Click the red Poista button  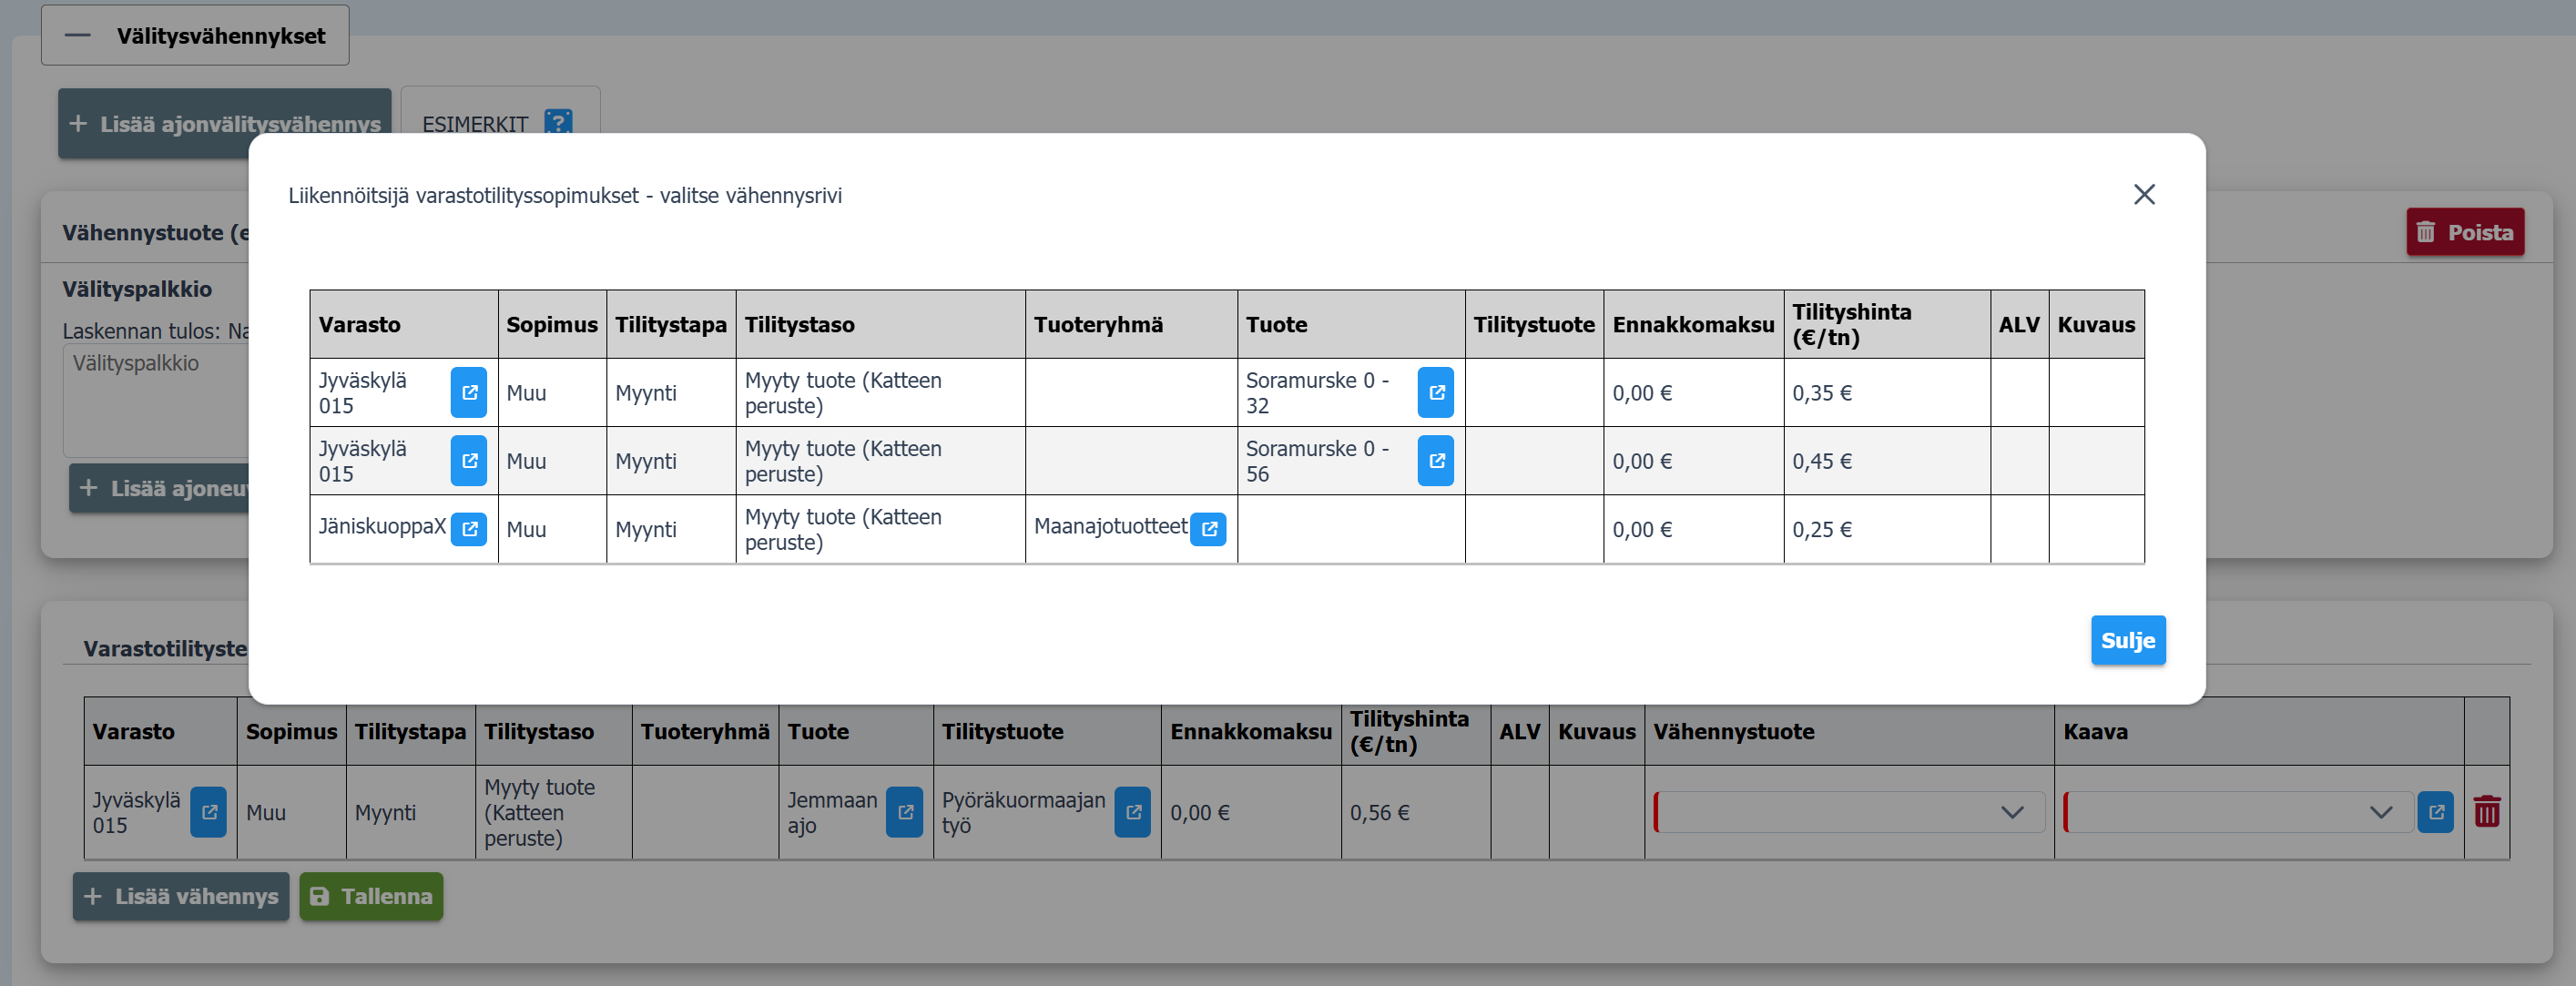[2464, 232]
